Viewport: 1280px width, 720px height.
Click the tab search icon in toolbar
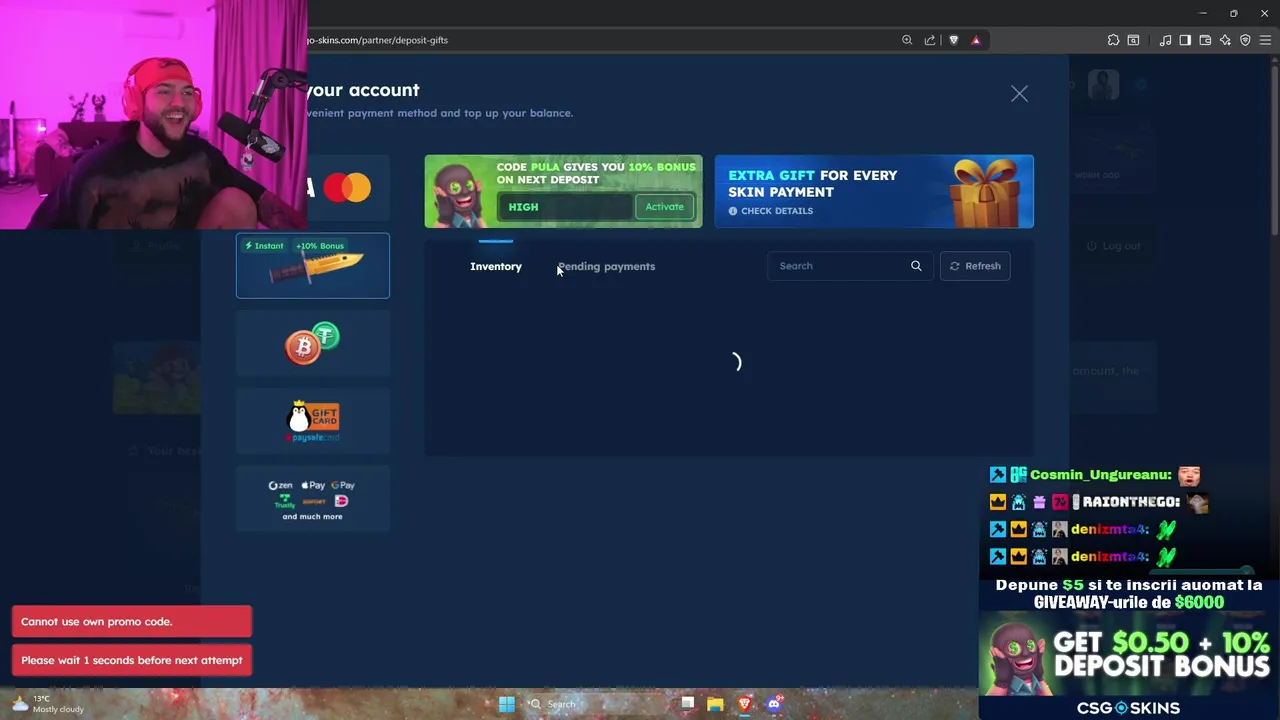[1133, 40]
